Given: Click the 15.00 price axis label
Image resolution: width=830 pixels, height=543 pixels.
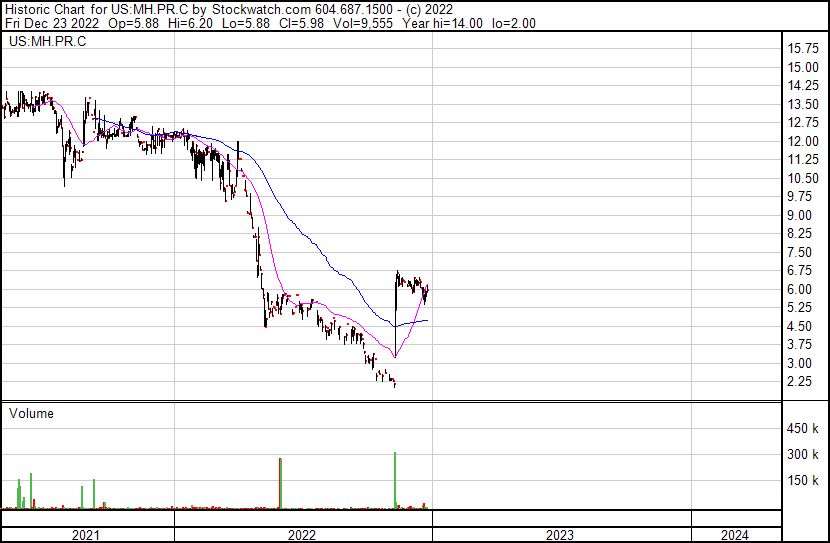Looking at the screenshot, I should point(803,67).
